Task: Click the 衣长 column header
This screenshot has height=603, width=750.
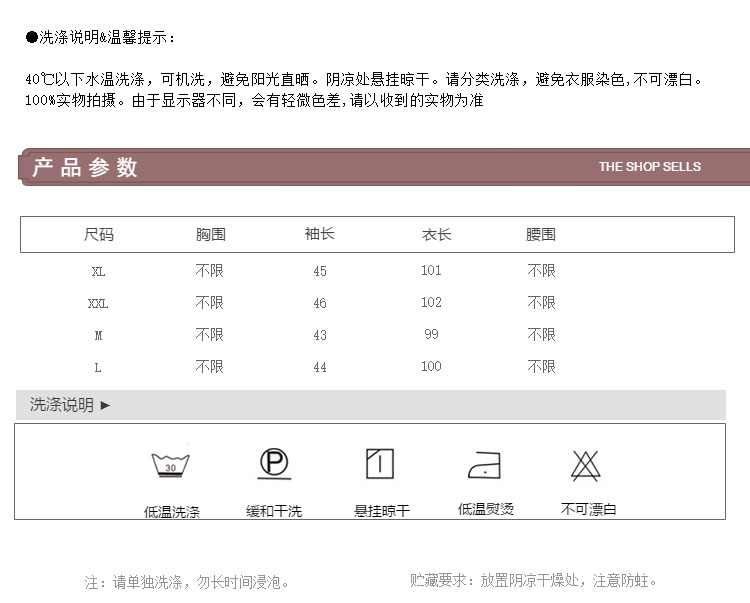Action: pos(436,234)
